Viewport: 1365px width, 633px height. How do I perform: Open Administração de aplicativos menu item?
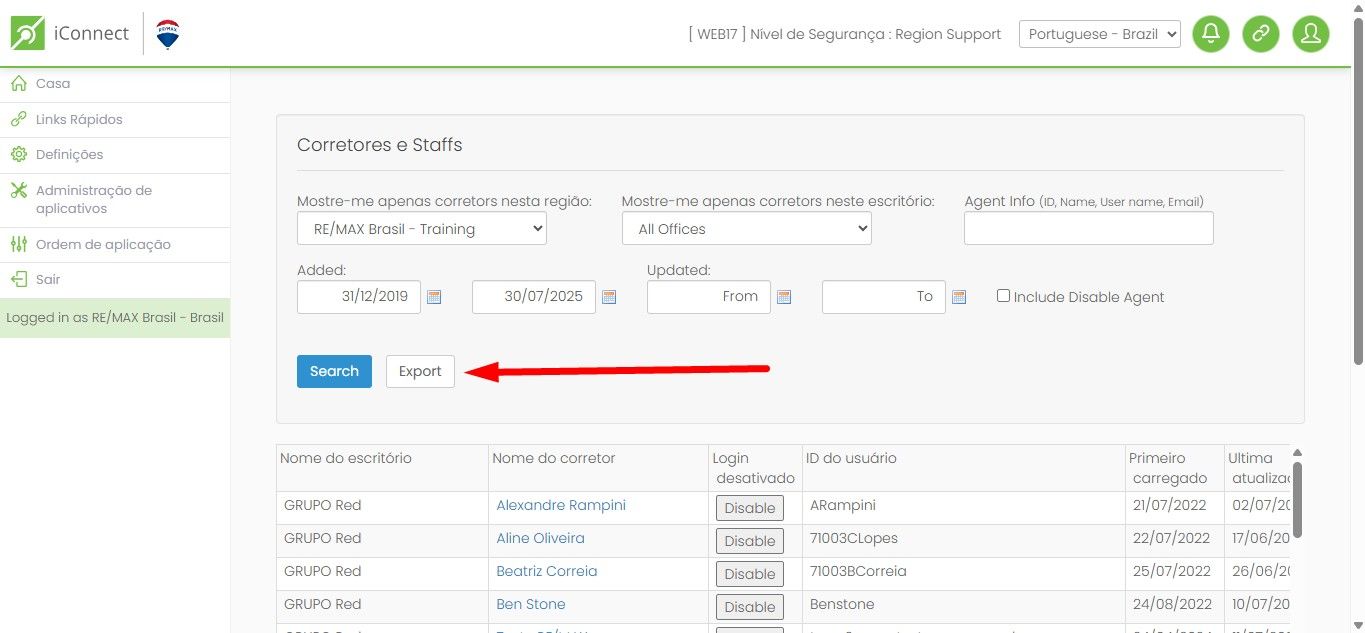pos(115,199)
